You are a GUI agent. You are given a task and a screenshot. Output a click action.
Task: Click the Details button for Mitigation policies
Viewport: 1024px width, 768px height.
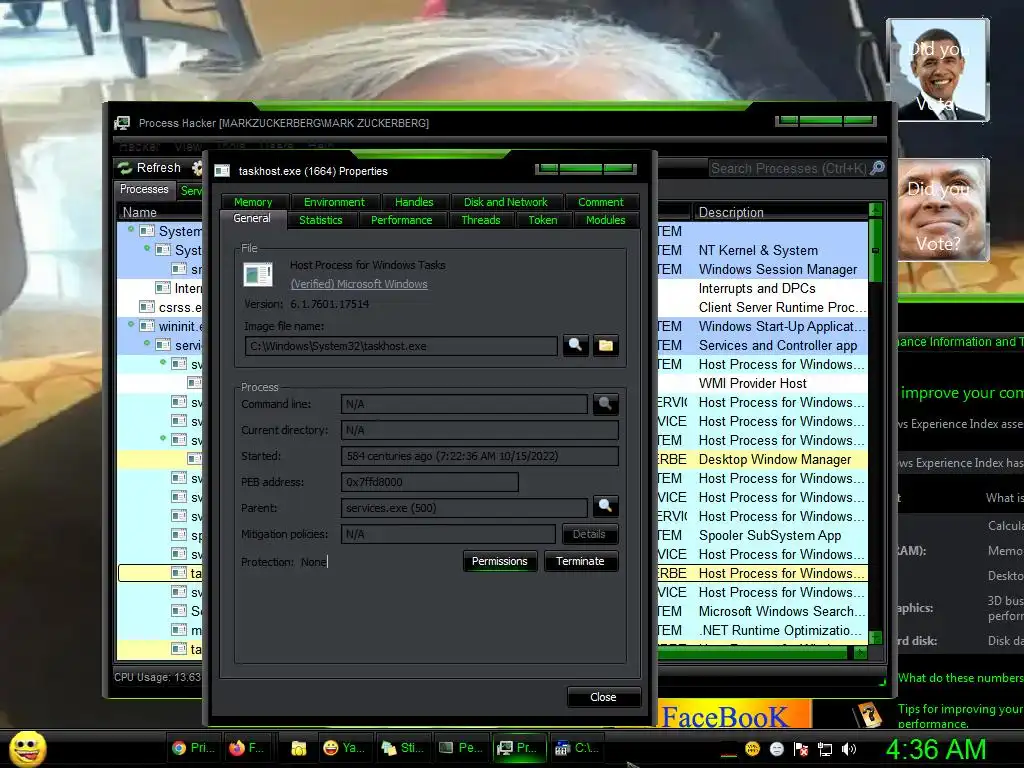[589, 534]
